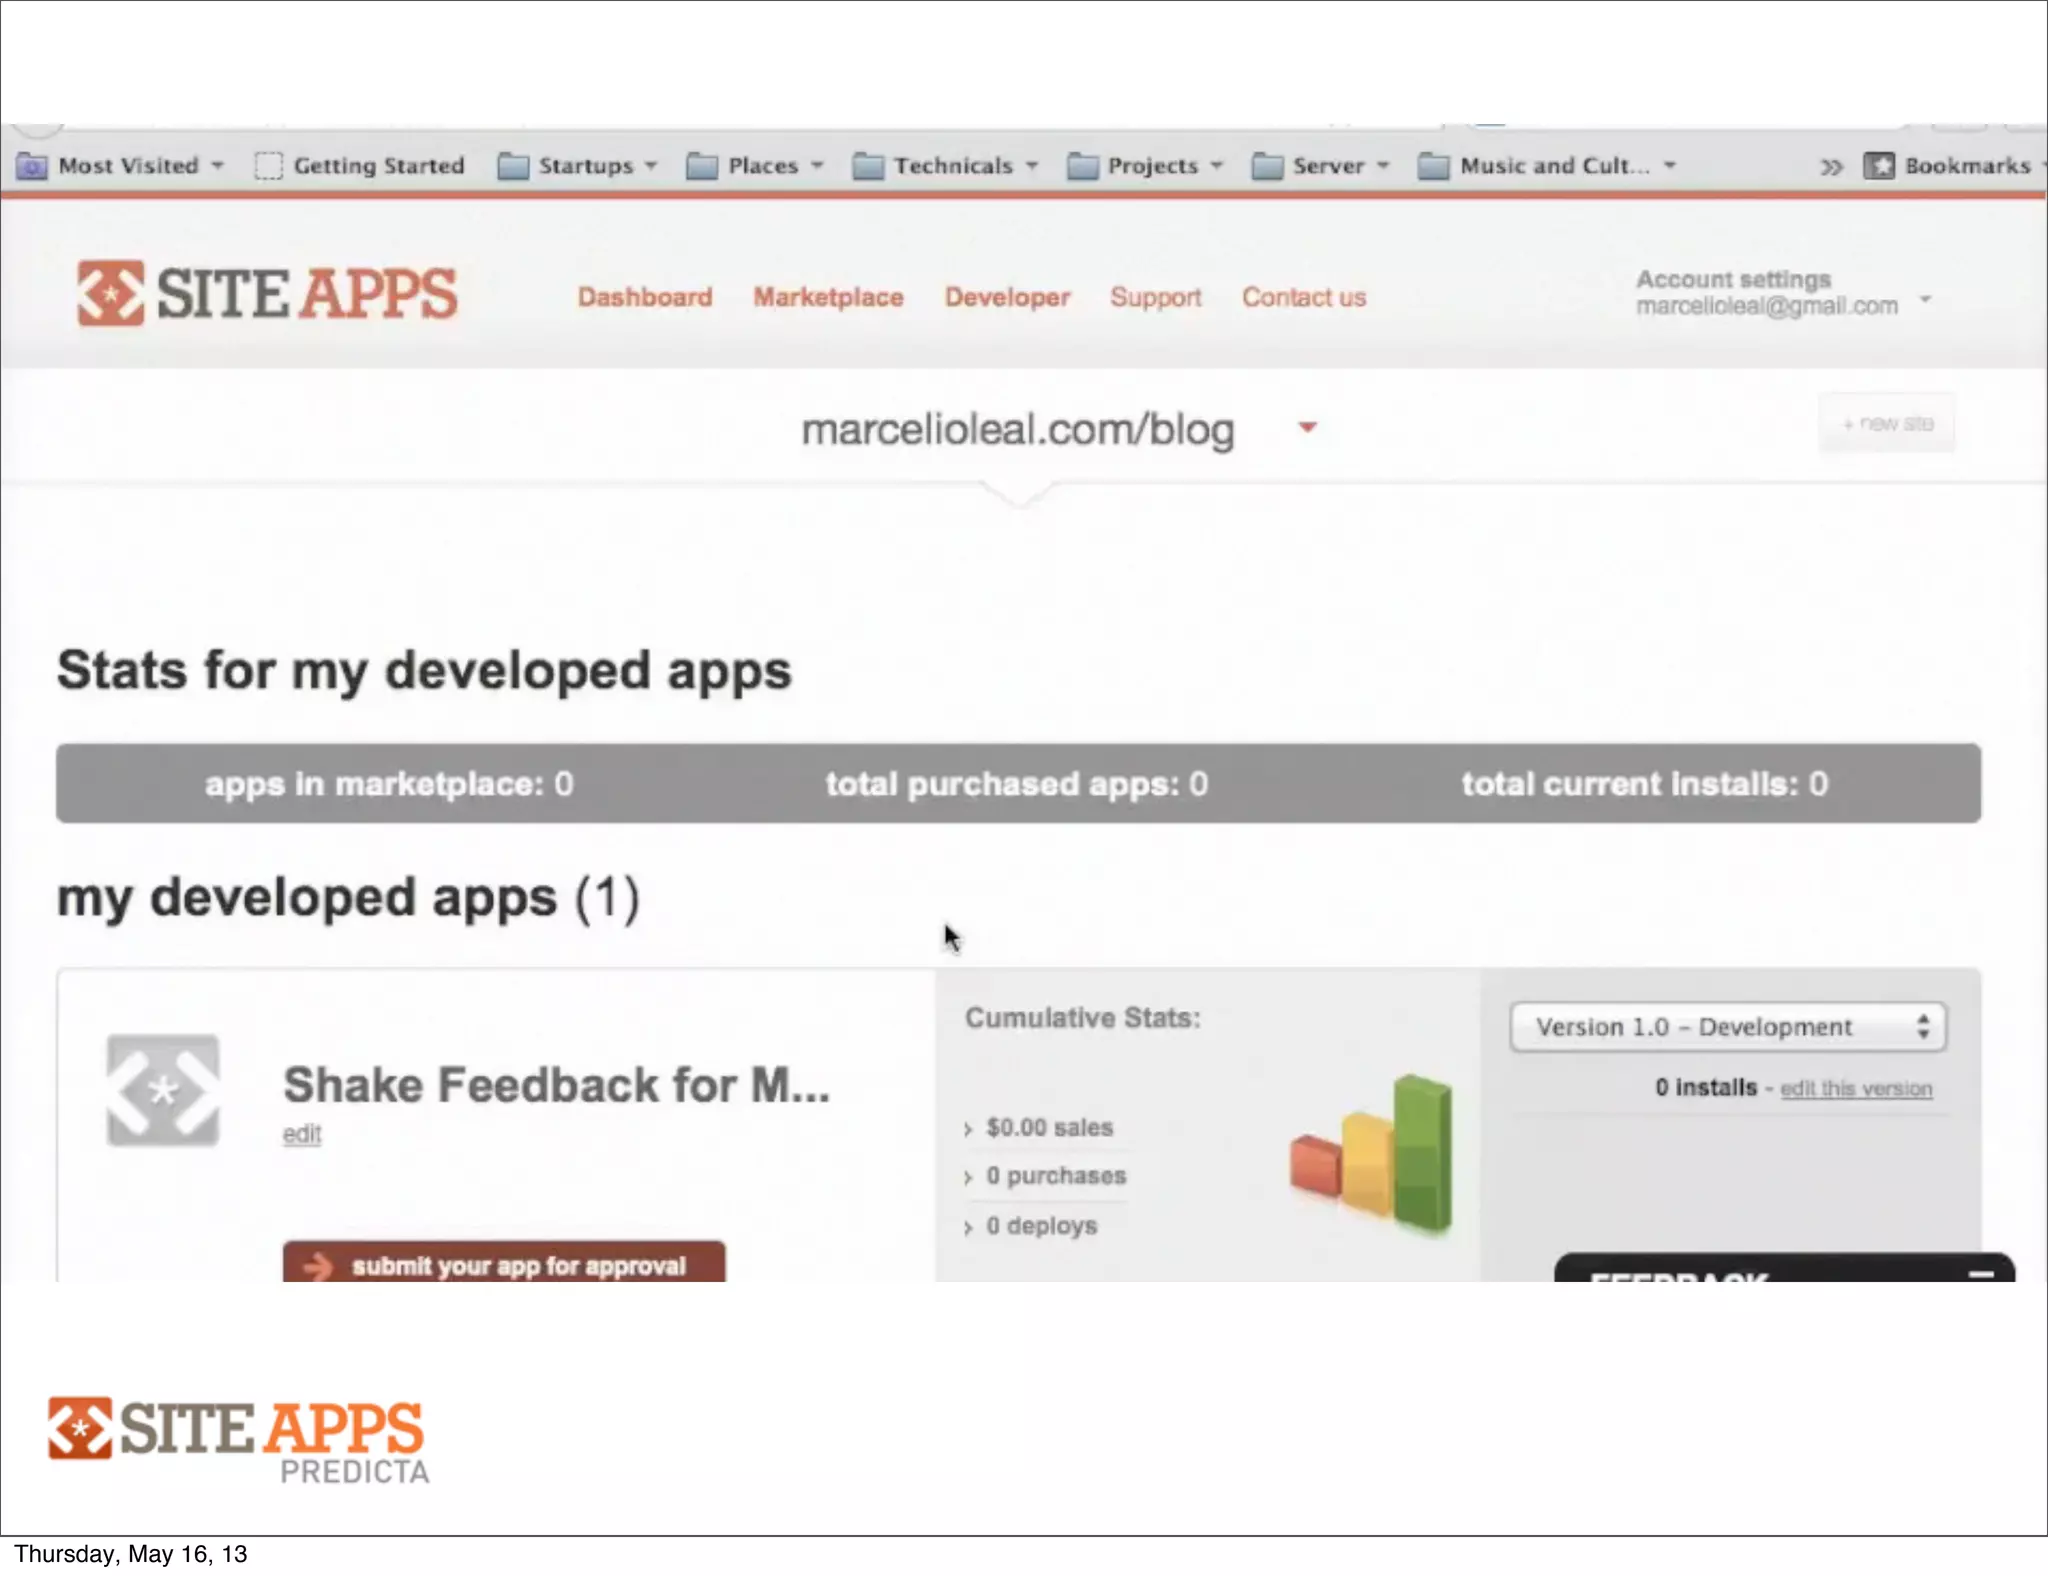This screenshot has height=1576, width=2048.
Task: Show hidden bookmarks with double-chevron
Action: tap(1830, 167)
